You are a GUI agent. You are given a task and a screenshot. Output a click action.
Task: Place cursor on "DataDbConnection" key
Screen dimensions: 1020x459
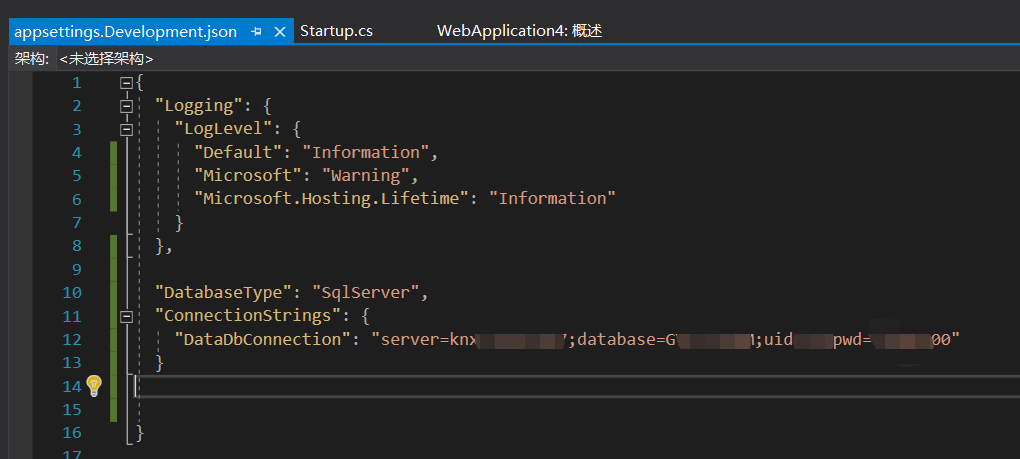pyautogui.click(x=262, y=340)
